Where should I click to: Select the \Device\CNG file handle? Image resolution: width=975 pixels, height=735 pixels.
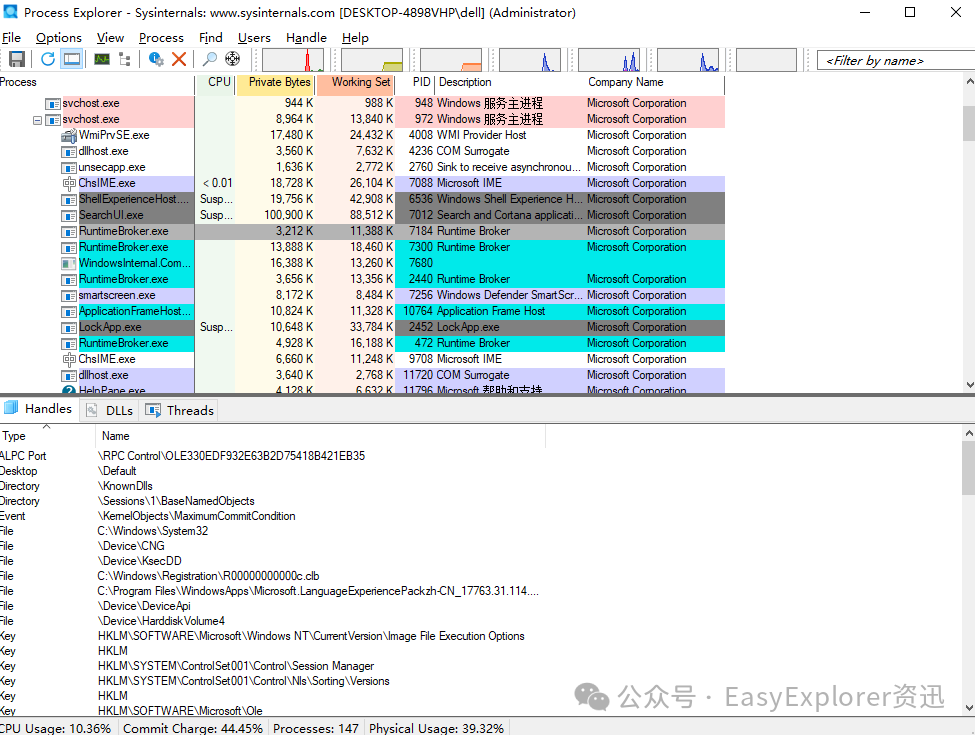[272, 546]
